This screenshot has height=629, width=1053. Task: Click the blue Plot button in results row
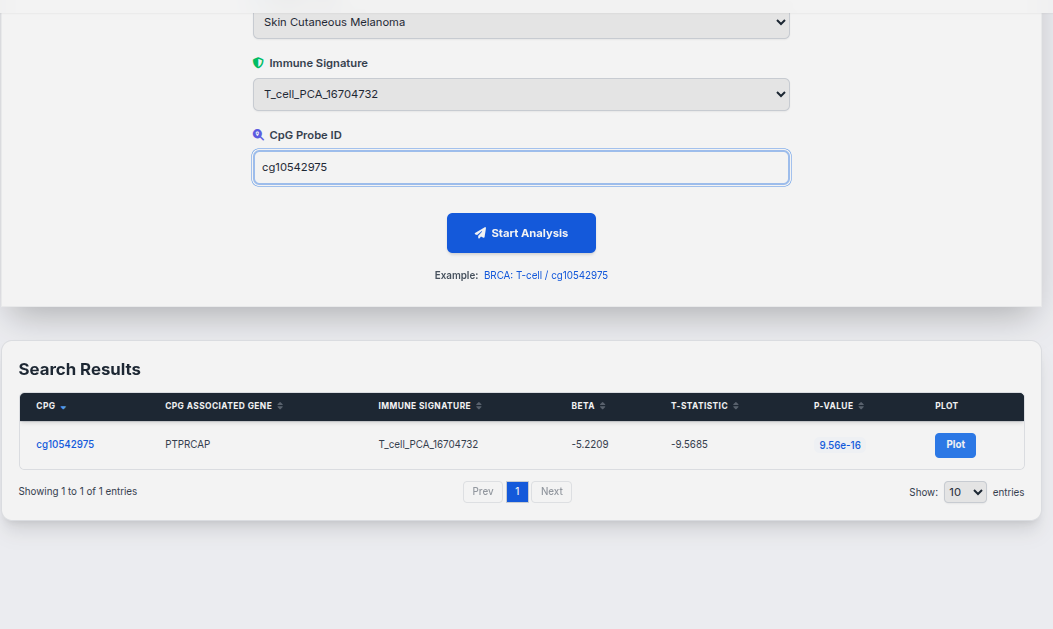955,445
